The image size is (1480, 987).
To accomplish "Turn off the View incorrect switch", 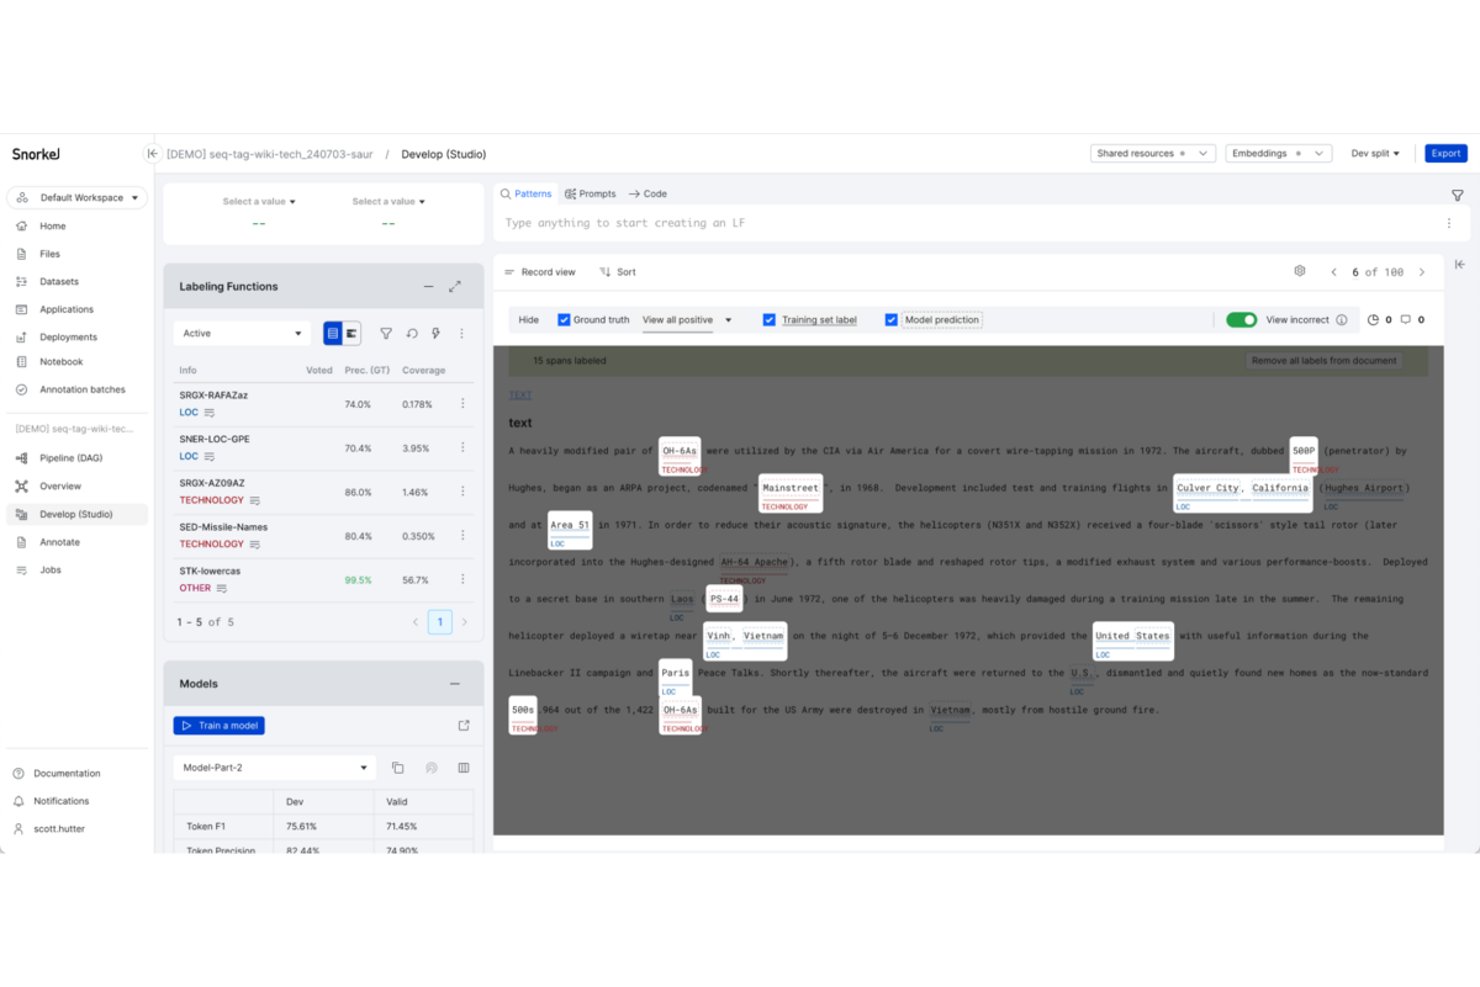I will pos(1241,320).
